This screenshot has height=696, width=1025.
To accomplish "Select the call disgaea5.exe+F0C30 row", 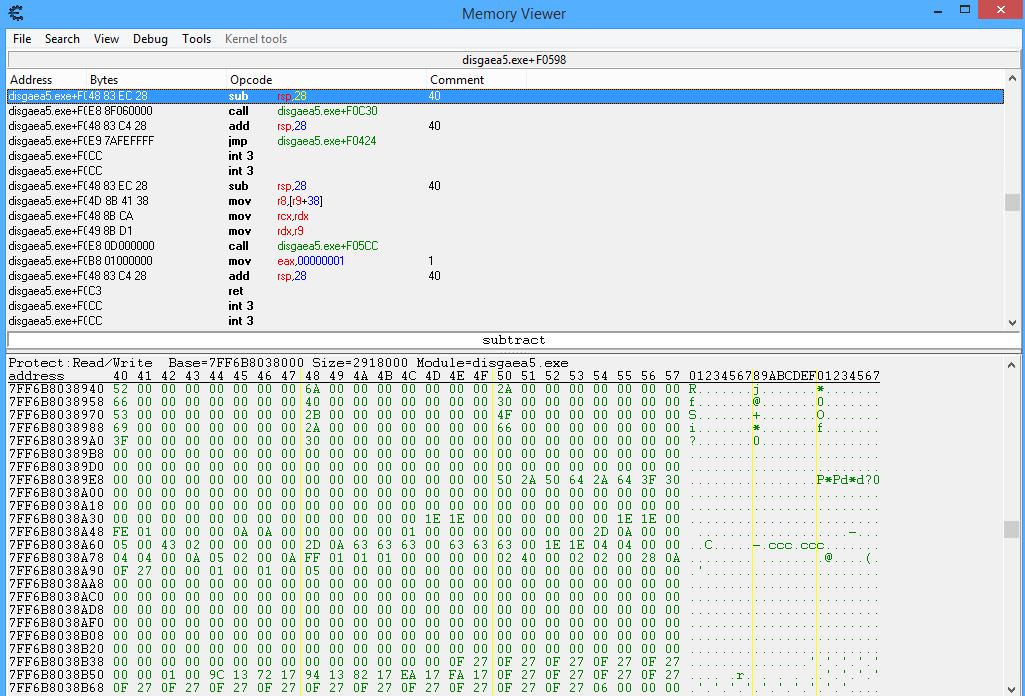I will click(505, 111).
